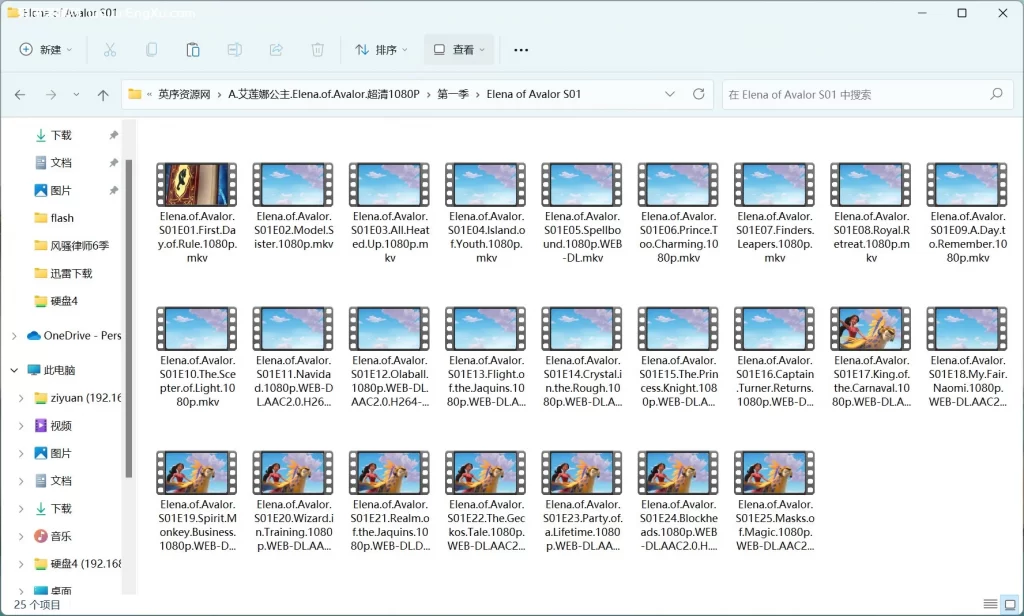
Task: Click Elena of Avalor S01 breadcrumb
Action: point(534,94)
